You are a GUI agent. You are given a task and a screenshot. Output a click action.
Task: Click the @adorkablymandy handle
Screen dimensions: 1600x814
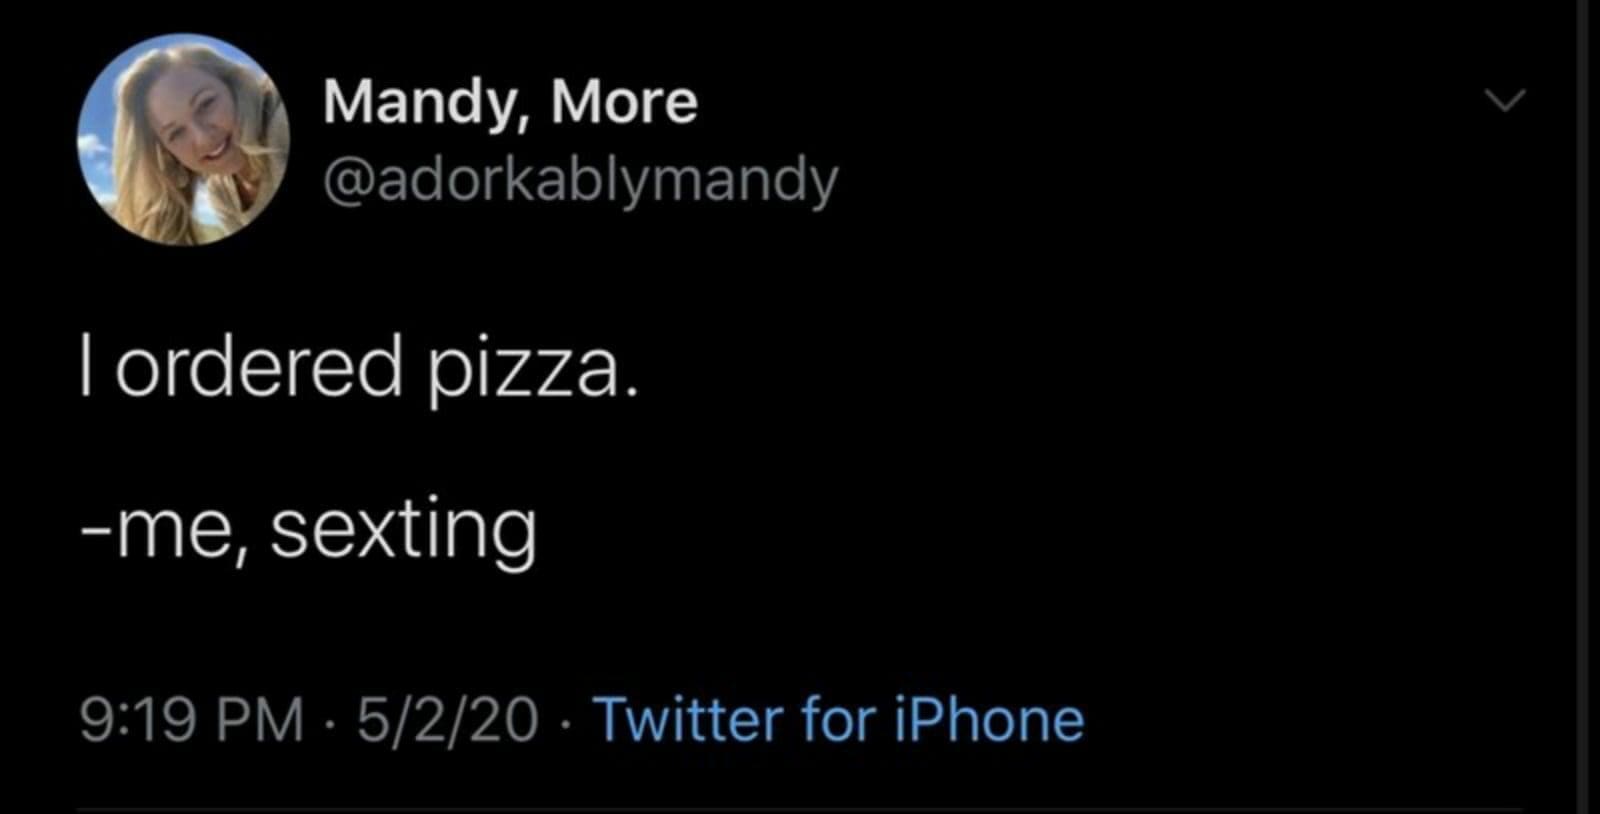click(x=580, y=180)
